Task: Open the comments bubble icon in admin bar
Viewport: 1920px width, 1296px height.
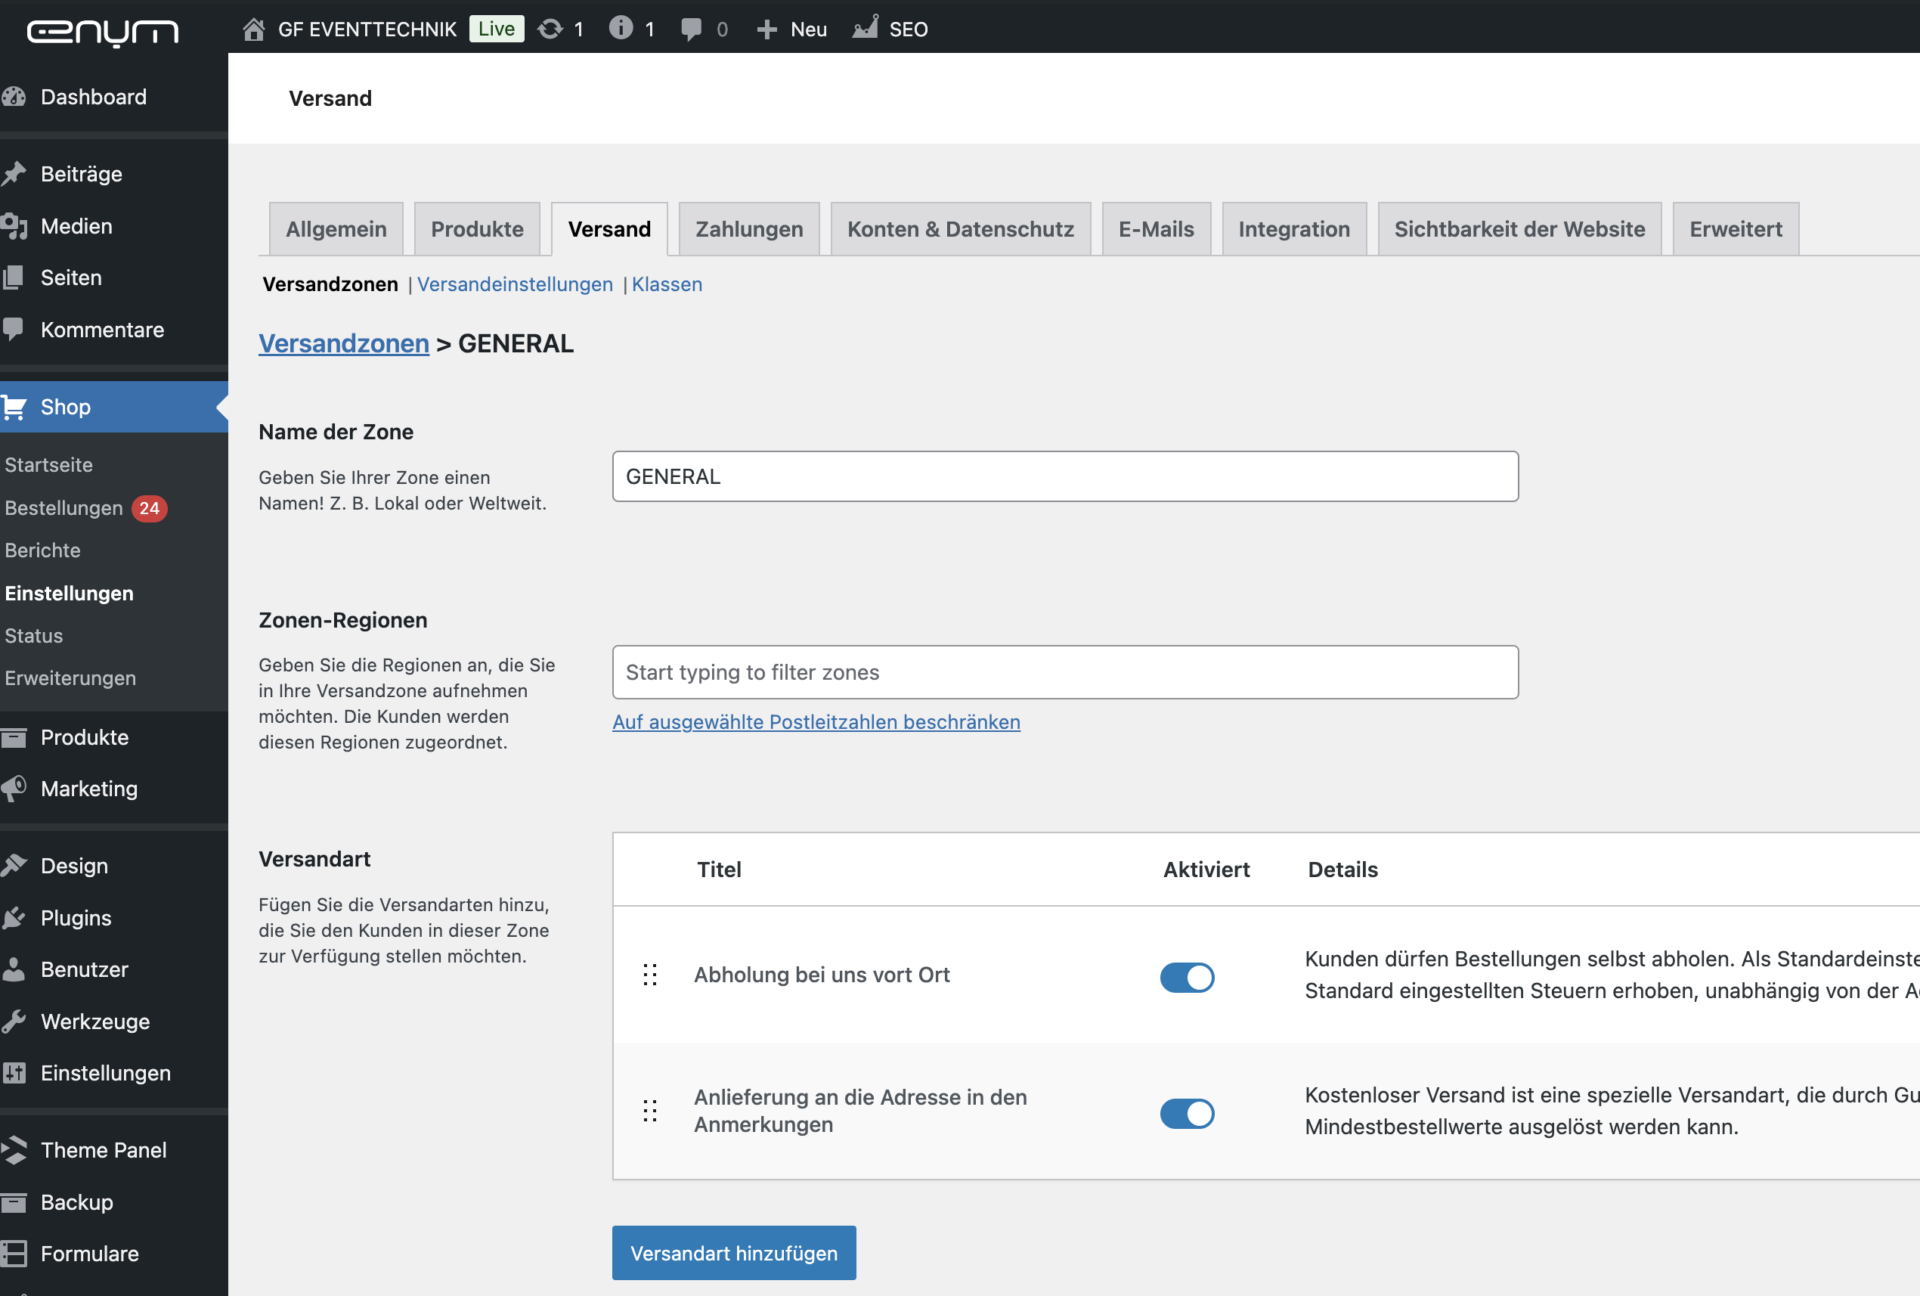Action: coord(690,29)
